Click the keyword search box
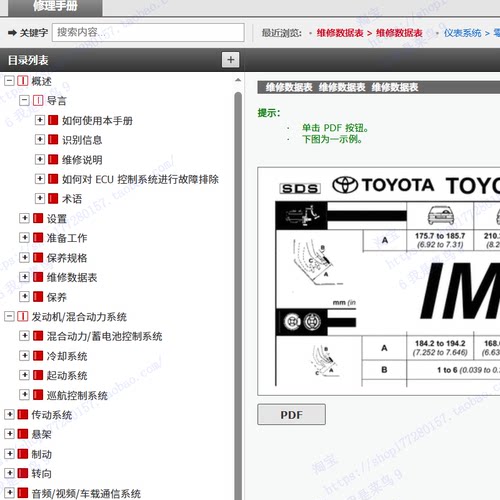Screen dimensions: 500x500 pyautogui.click(x=148, y=32)
